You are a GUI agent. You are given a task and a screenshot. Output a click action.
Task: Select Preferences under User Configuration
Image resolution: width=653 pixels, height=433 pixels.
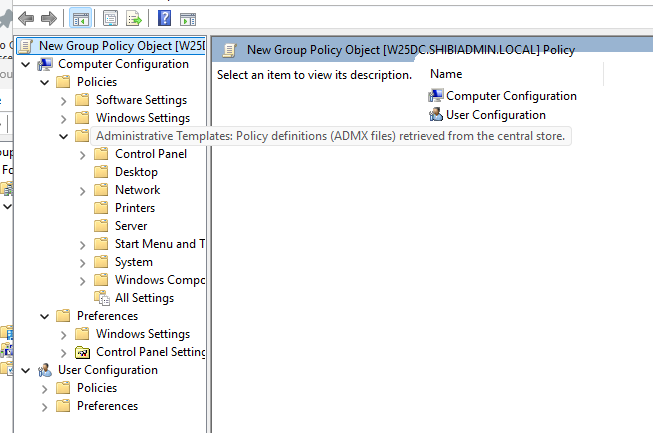click(x=107, y=406)
